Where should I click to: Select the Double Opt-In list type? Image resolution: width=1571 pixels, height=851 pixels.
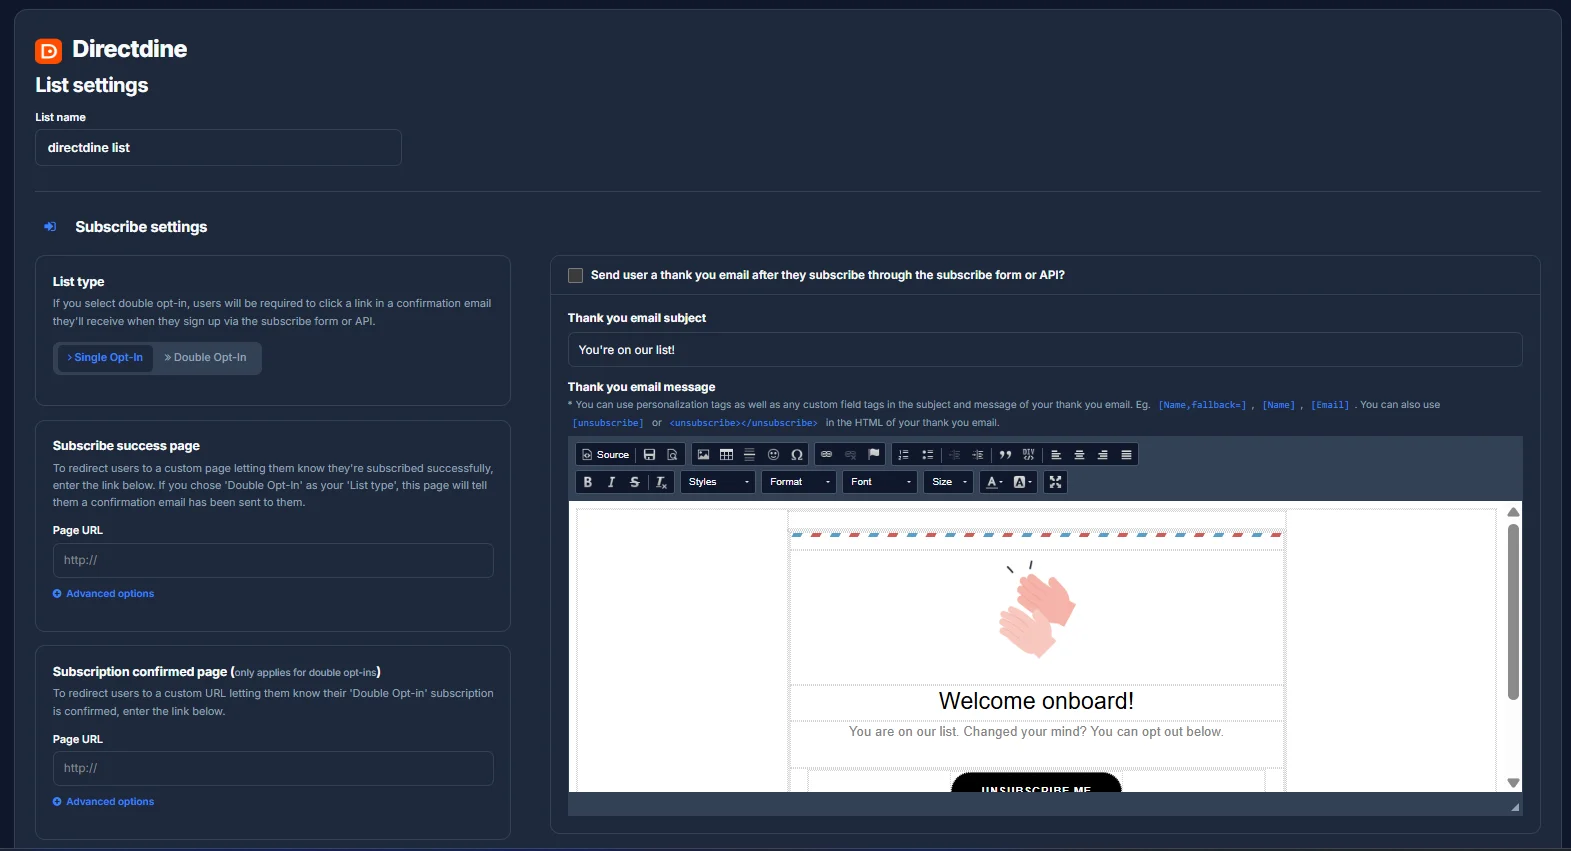pyautogui.click(x=206, y=358)
